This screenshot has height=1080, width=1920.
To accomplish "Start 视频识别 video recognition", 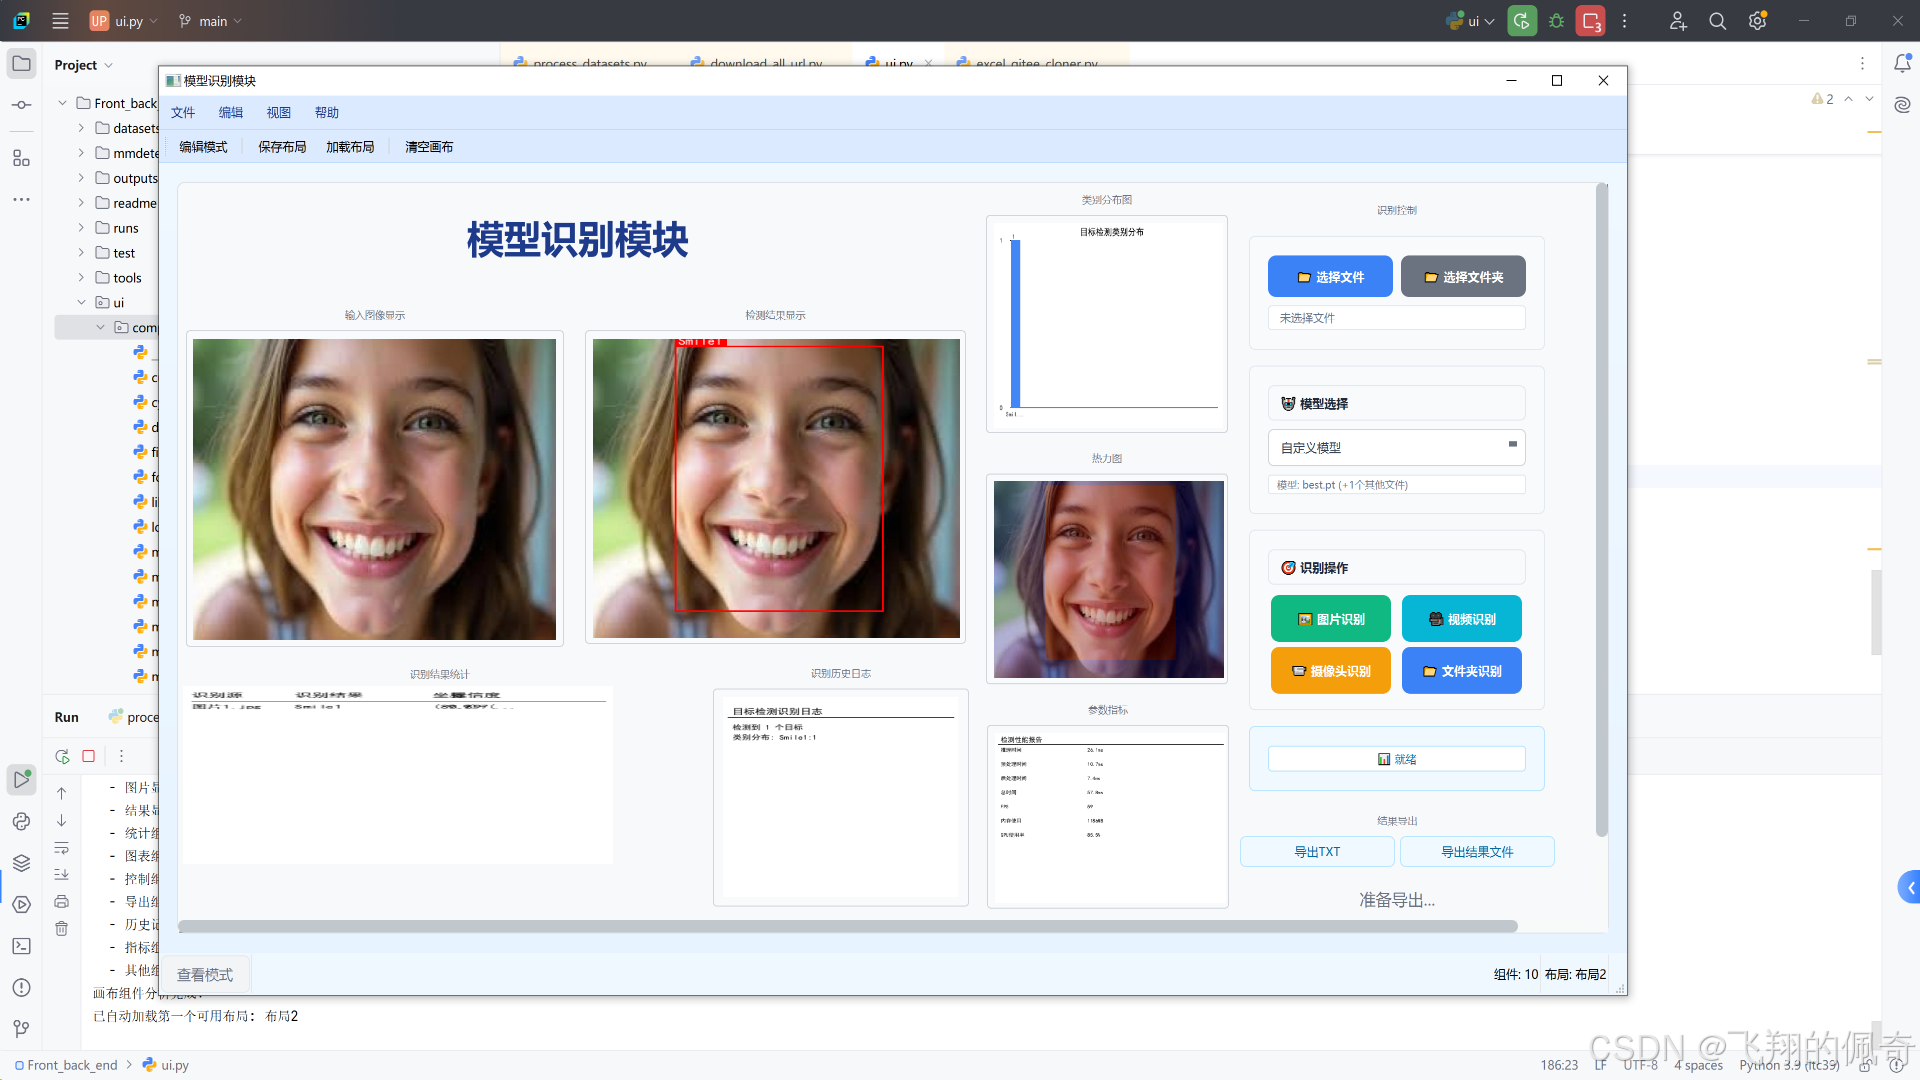I will (1462, 619).
